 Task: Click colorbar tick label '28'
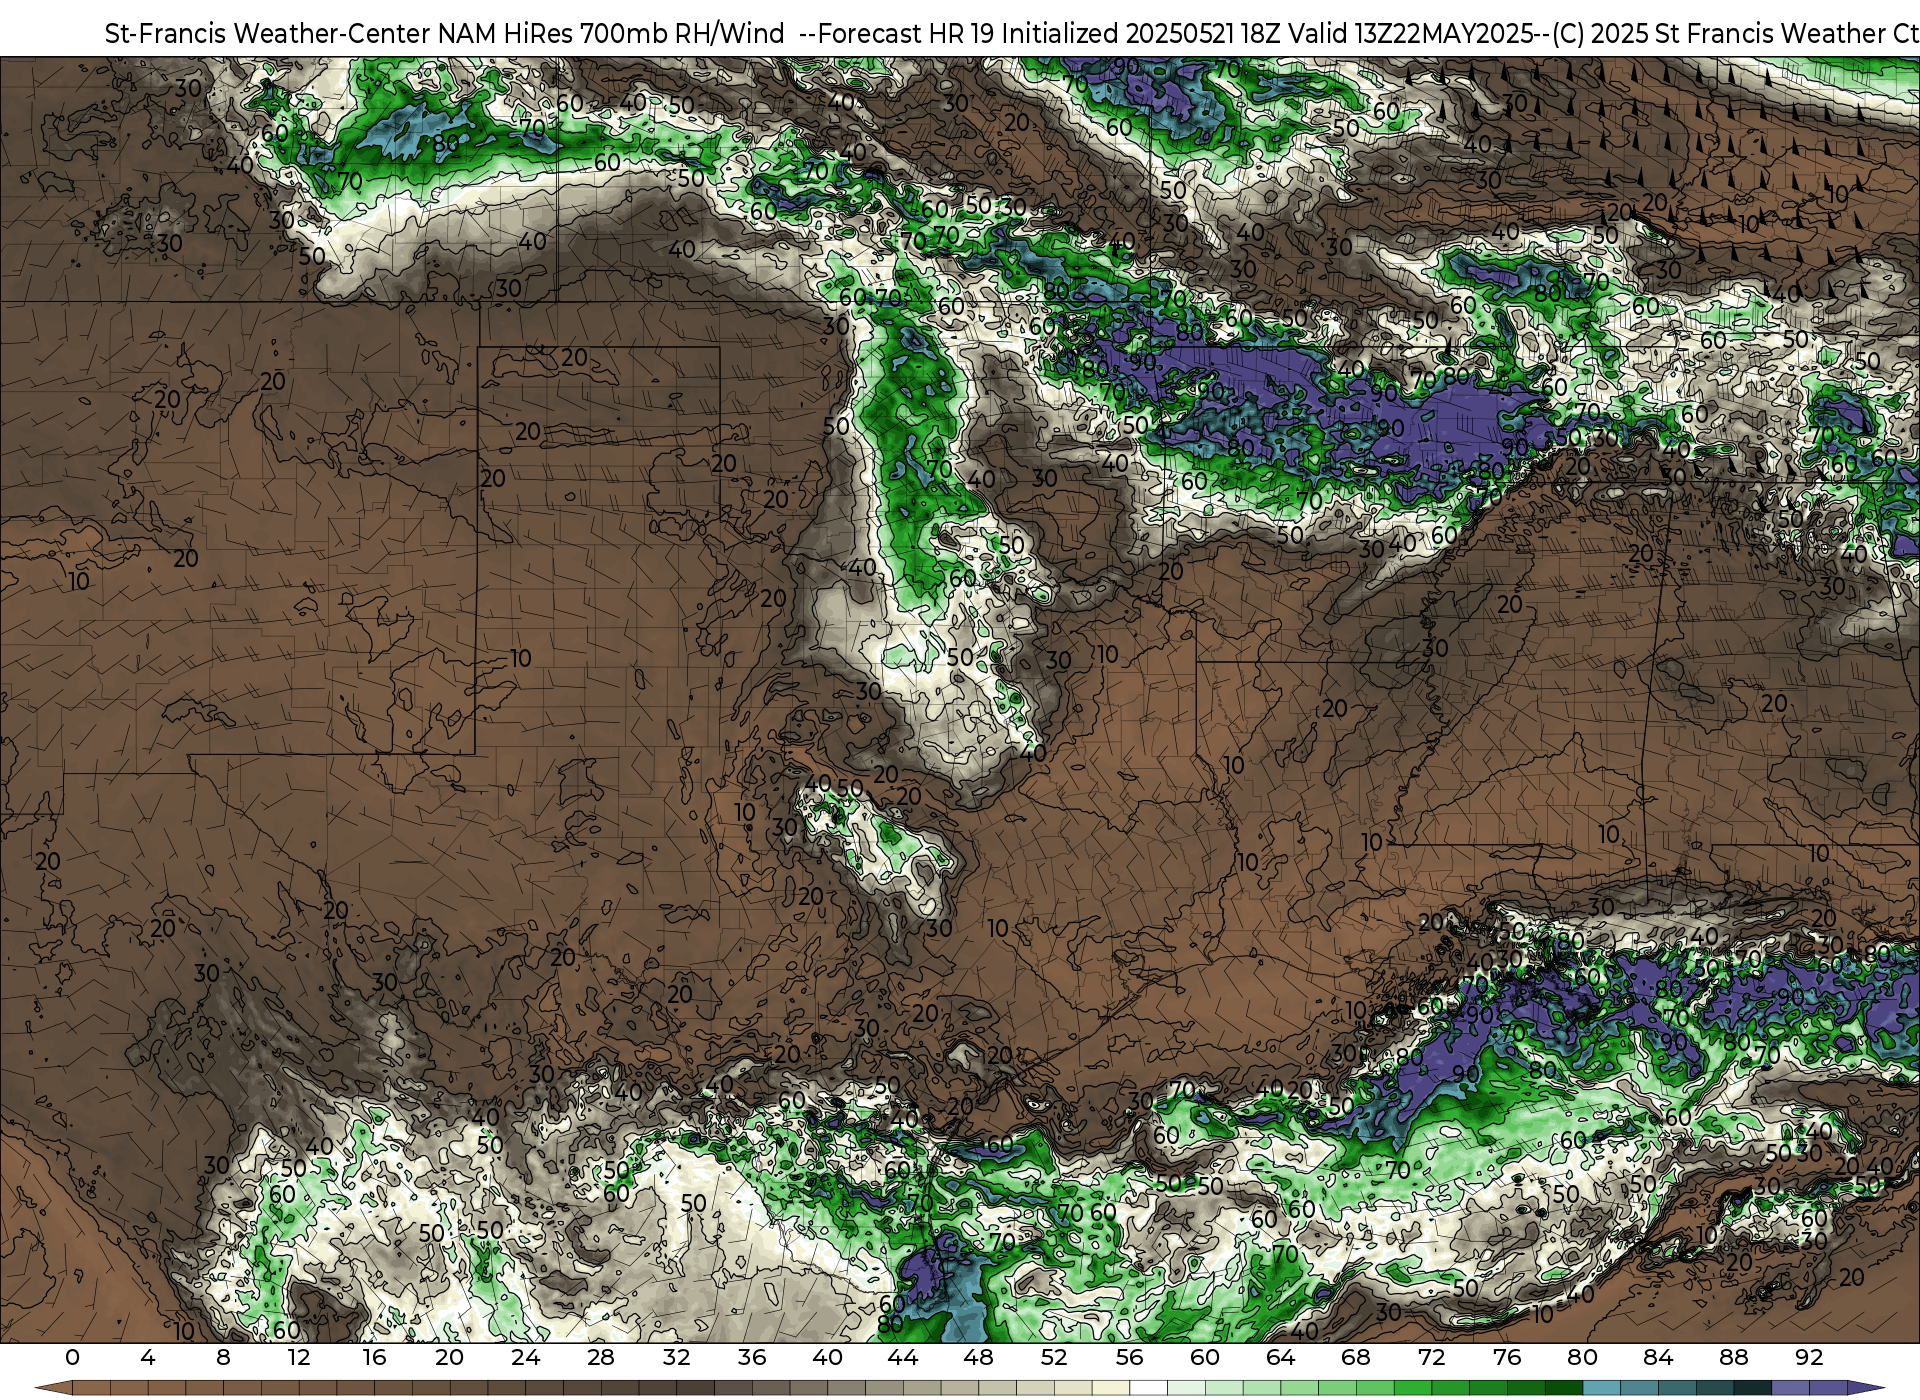[601, 1358]
